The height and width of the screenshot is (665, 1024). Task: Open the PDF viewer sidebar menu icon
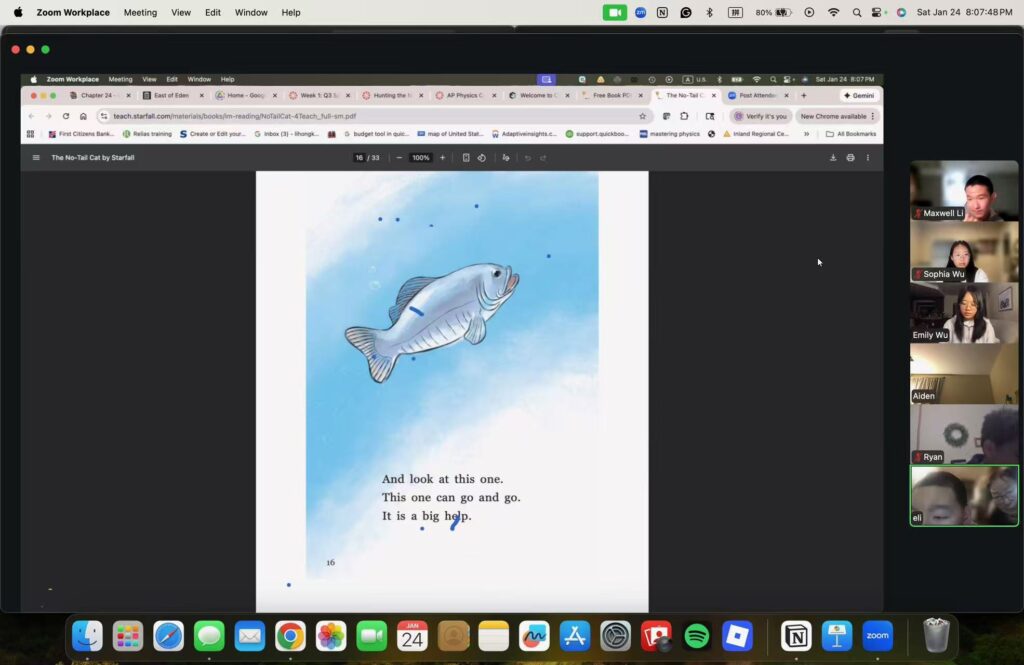pyautogui.click(x=36, y=158)
